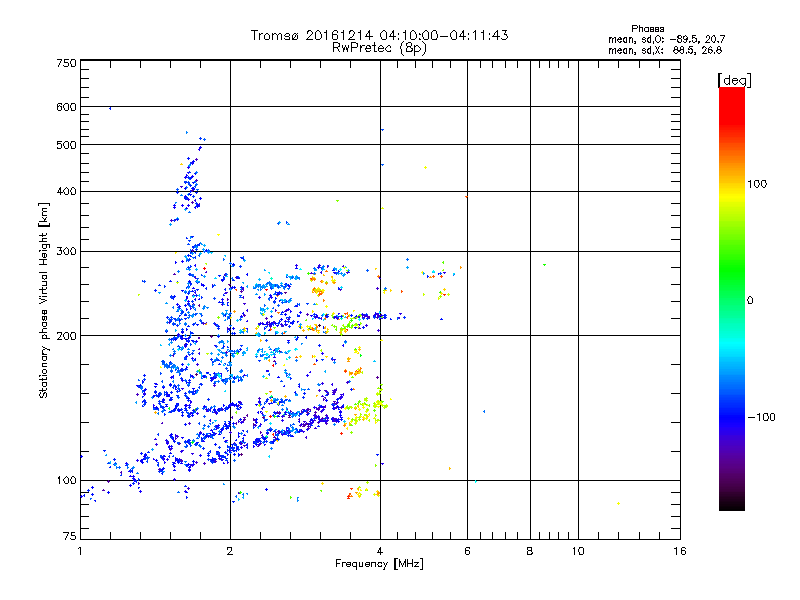
Task: Click the green band of the colorbar
Action: click(732, 270)
